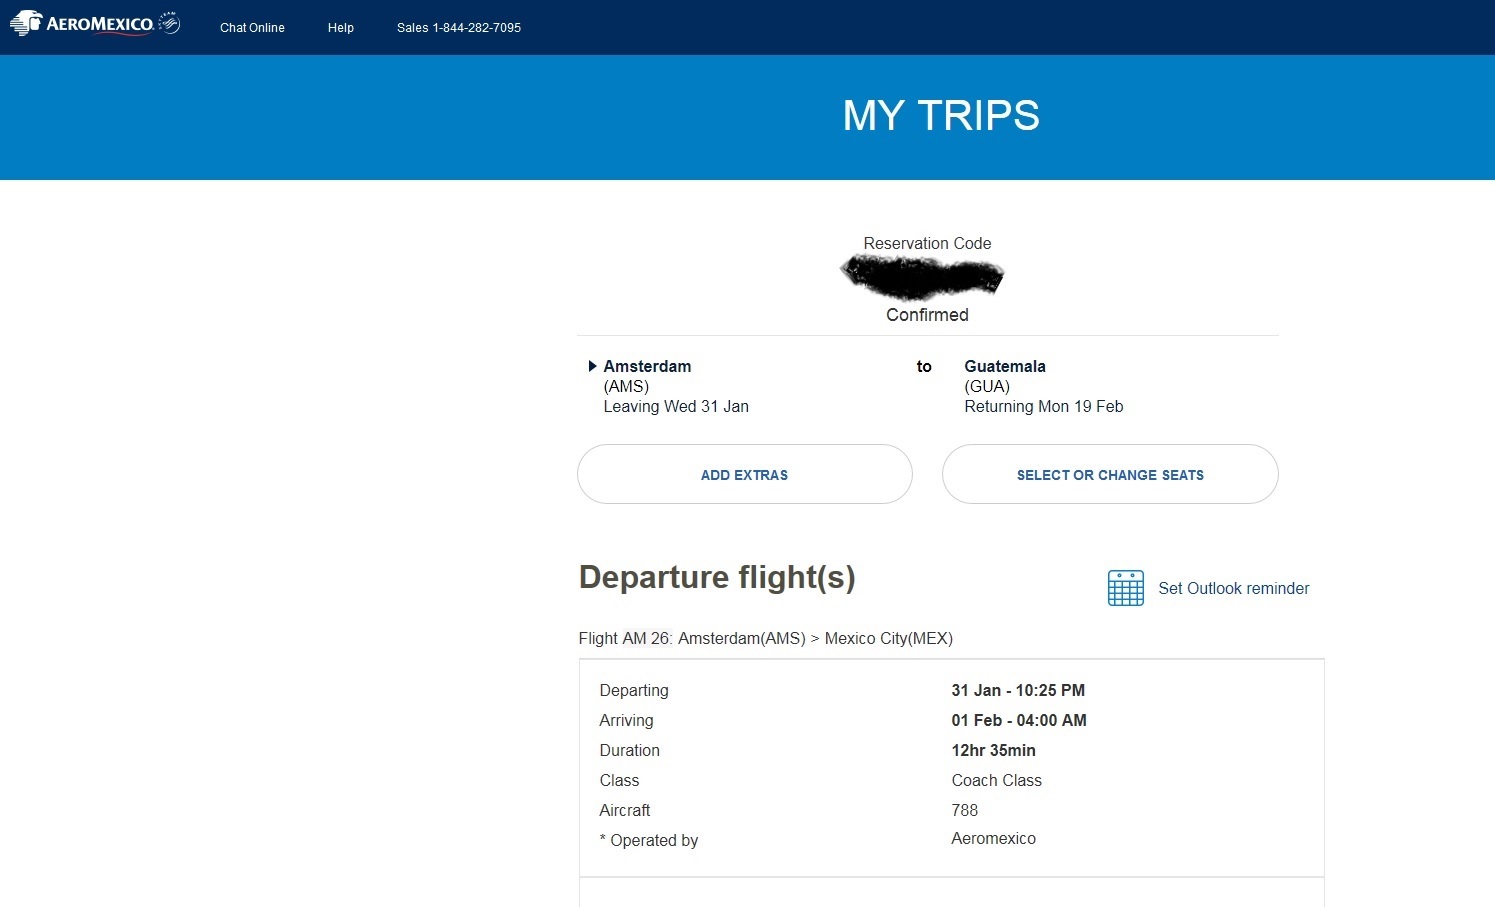Click Sales 1-844-282-7095 phone link
Viewport: 1495px width, 907px height.
[459, 28]
